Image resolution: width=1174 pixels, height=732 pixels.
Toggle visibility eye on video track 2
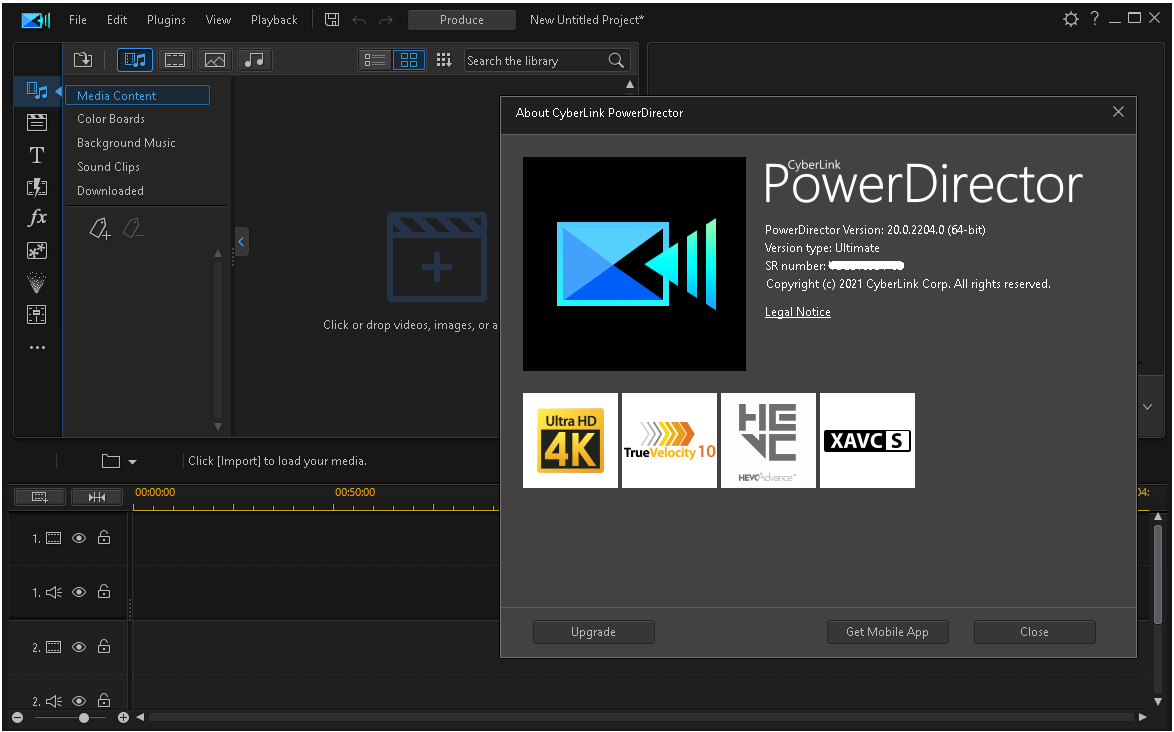pyautogui.click(x=79, y=647)
